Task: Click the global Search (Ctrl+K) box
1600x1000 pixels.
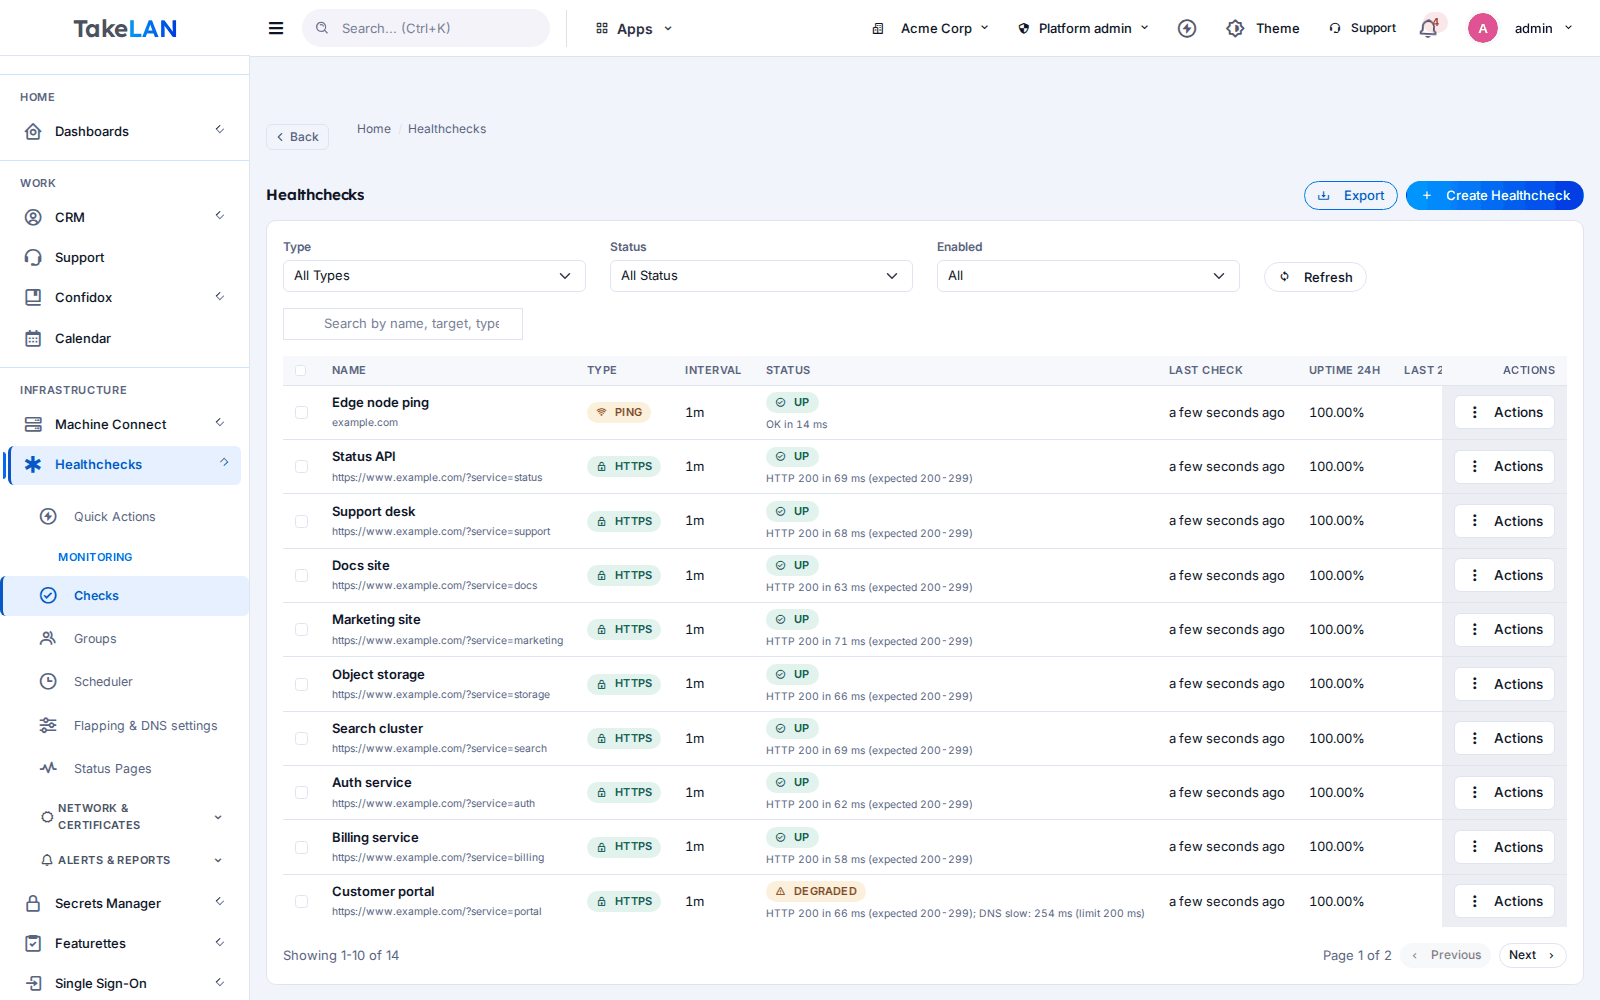Action: [x=426, y=28]
